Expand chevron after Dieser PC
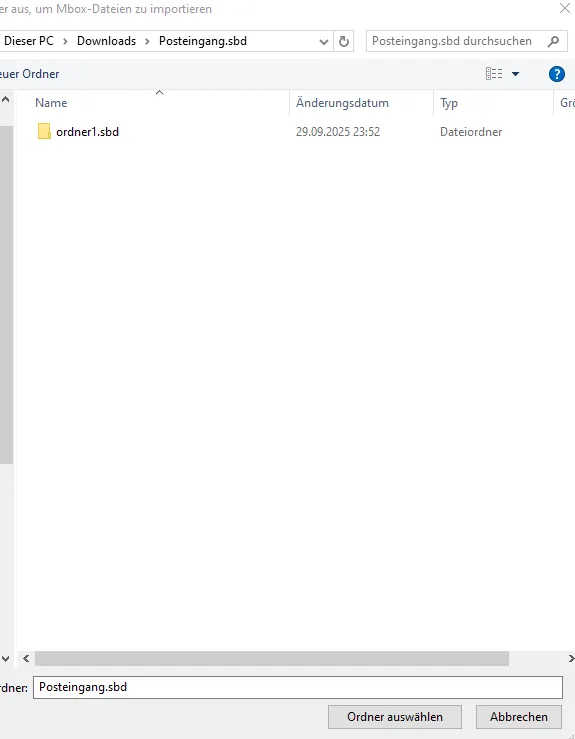This screenshot has height=739, width=575. (66, 41)
